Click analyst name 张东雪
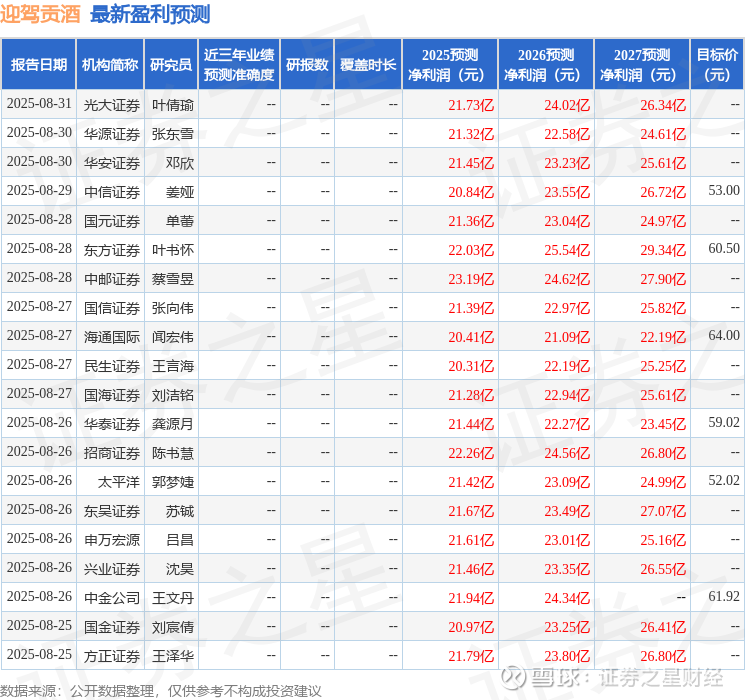This screenshot has height=700, width=745. coord(173,134)
